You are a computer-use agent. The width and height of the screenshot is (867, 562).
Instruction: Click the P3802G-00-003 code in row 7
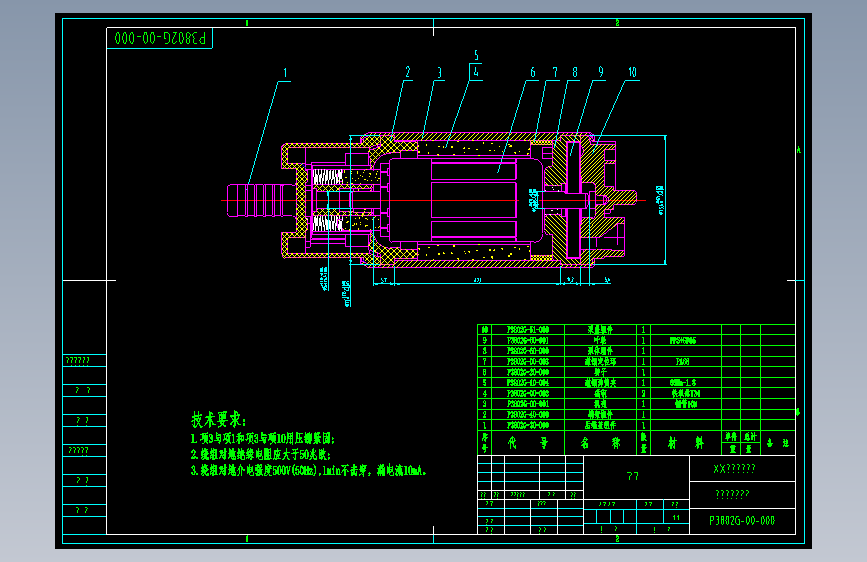pos(528,362)
